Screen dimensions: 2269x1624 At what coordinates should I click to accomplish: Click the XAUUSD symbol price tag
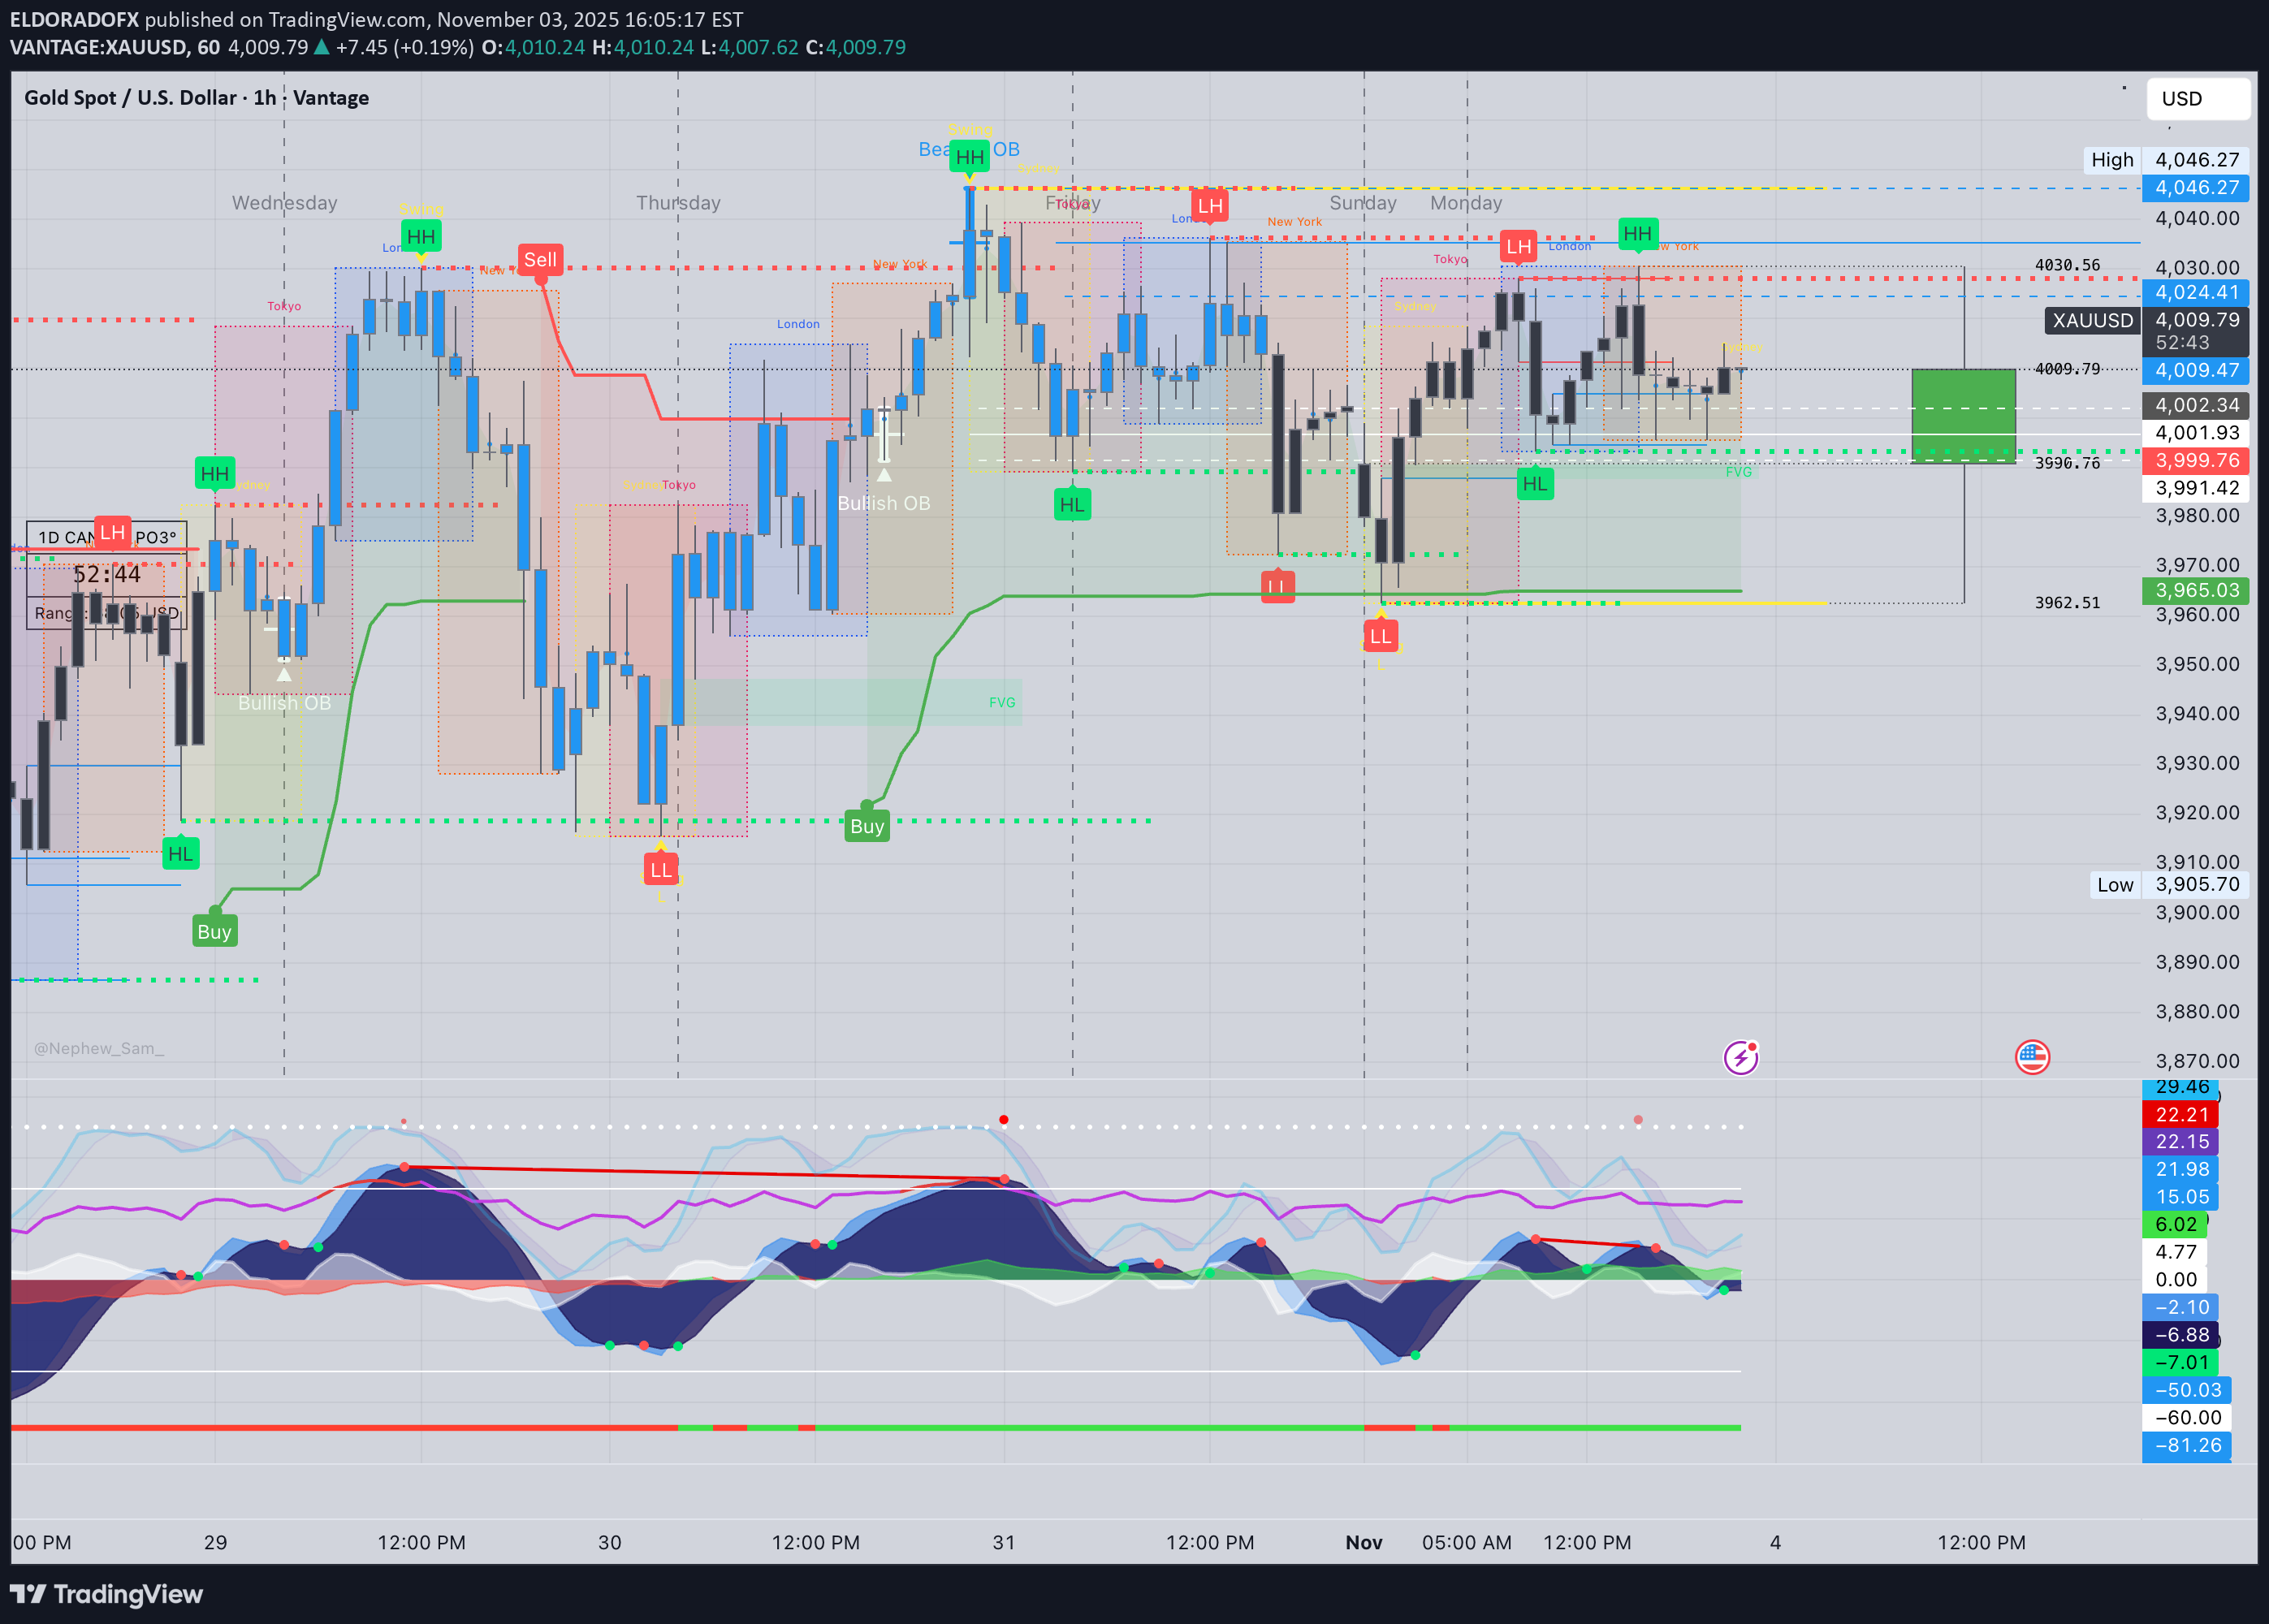pyautogui.click(x=2092, y=321)
